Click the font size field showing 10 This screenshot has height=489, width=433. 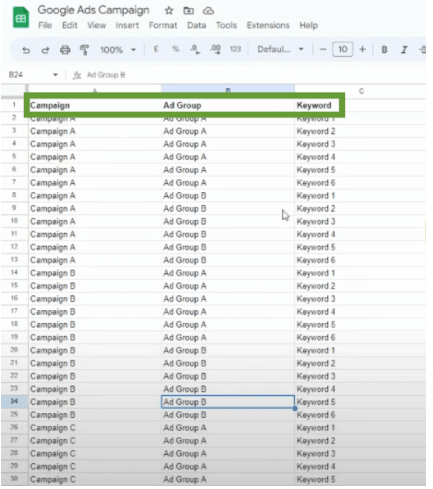(343, 49)
